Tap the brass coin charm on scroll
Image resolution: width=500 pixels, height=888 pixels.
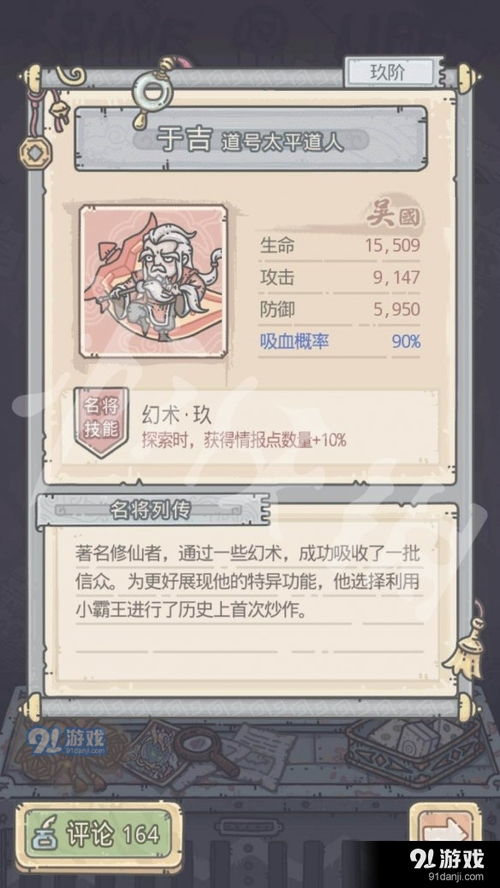pos(33,151)
